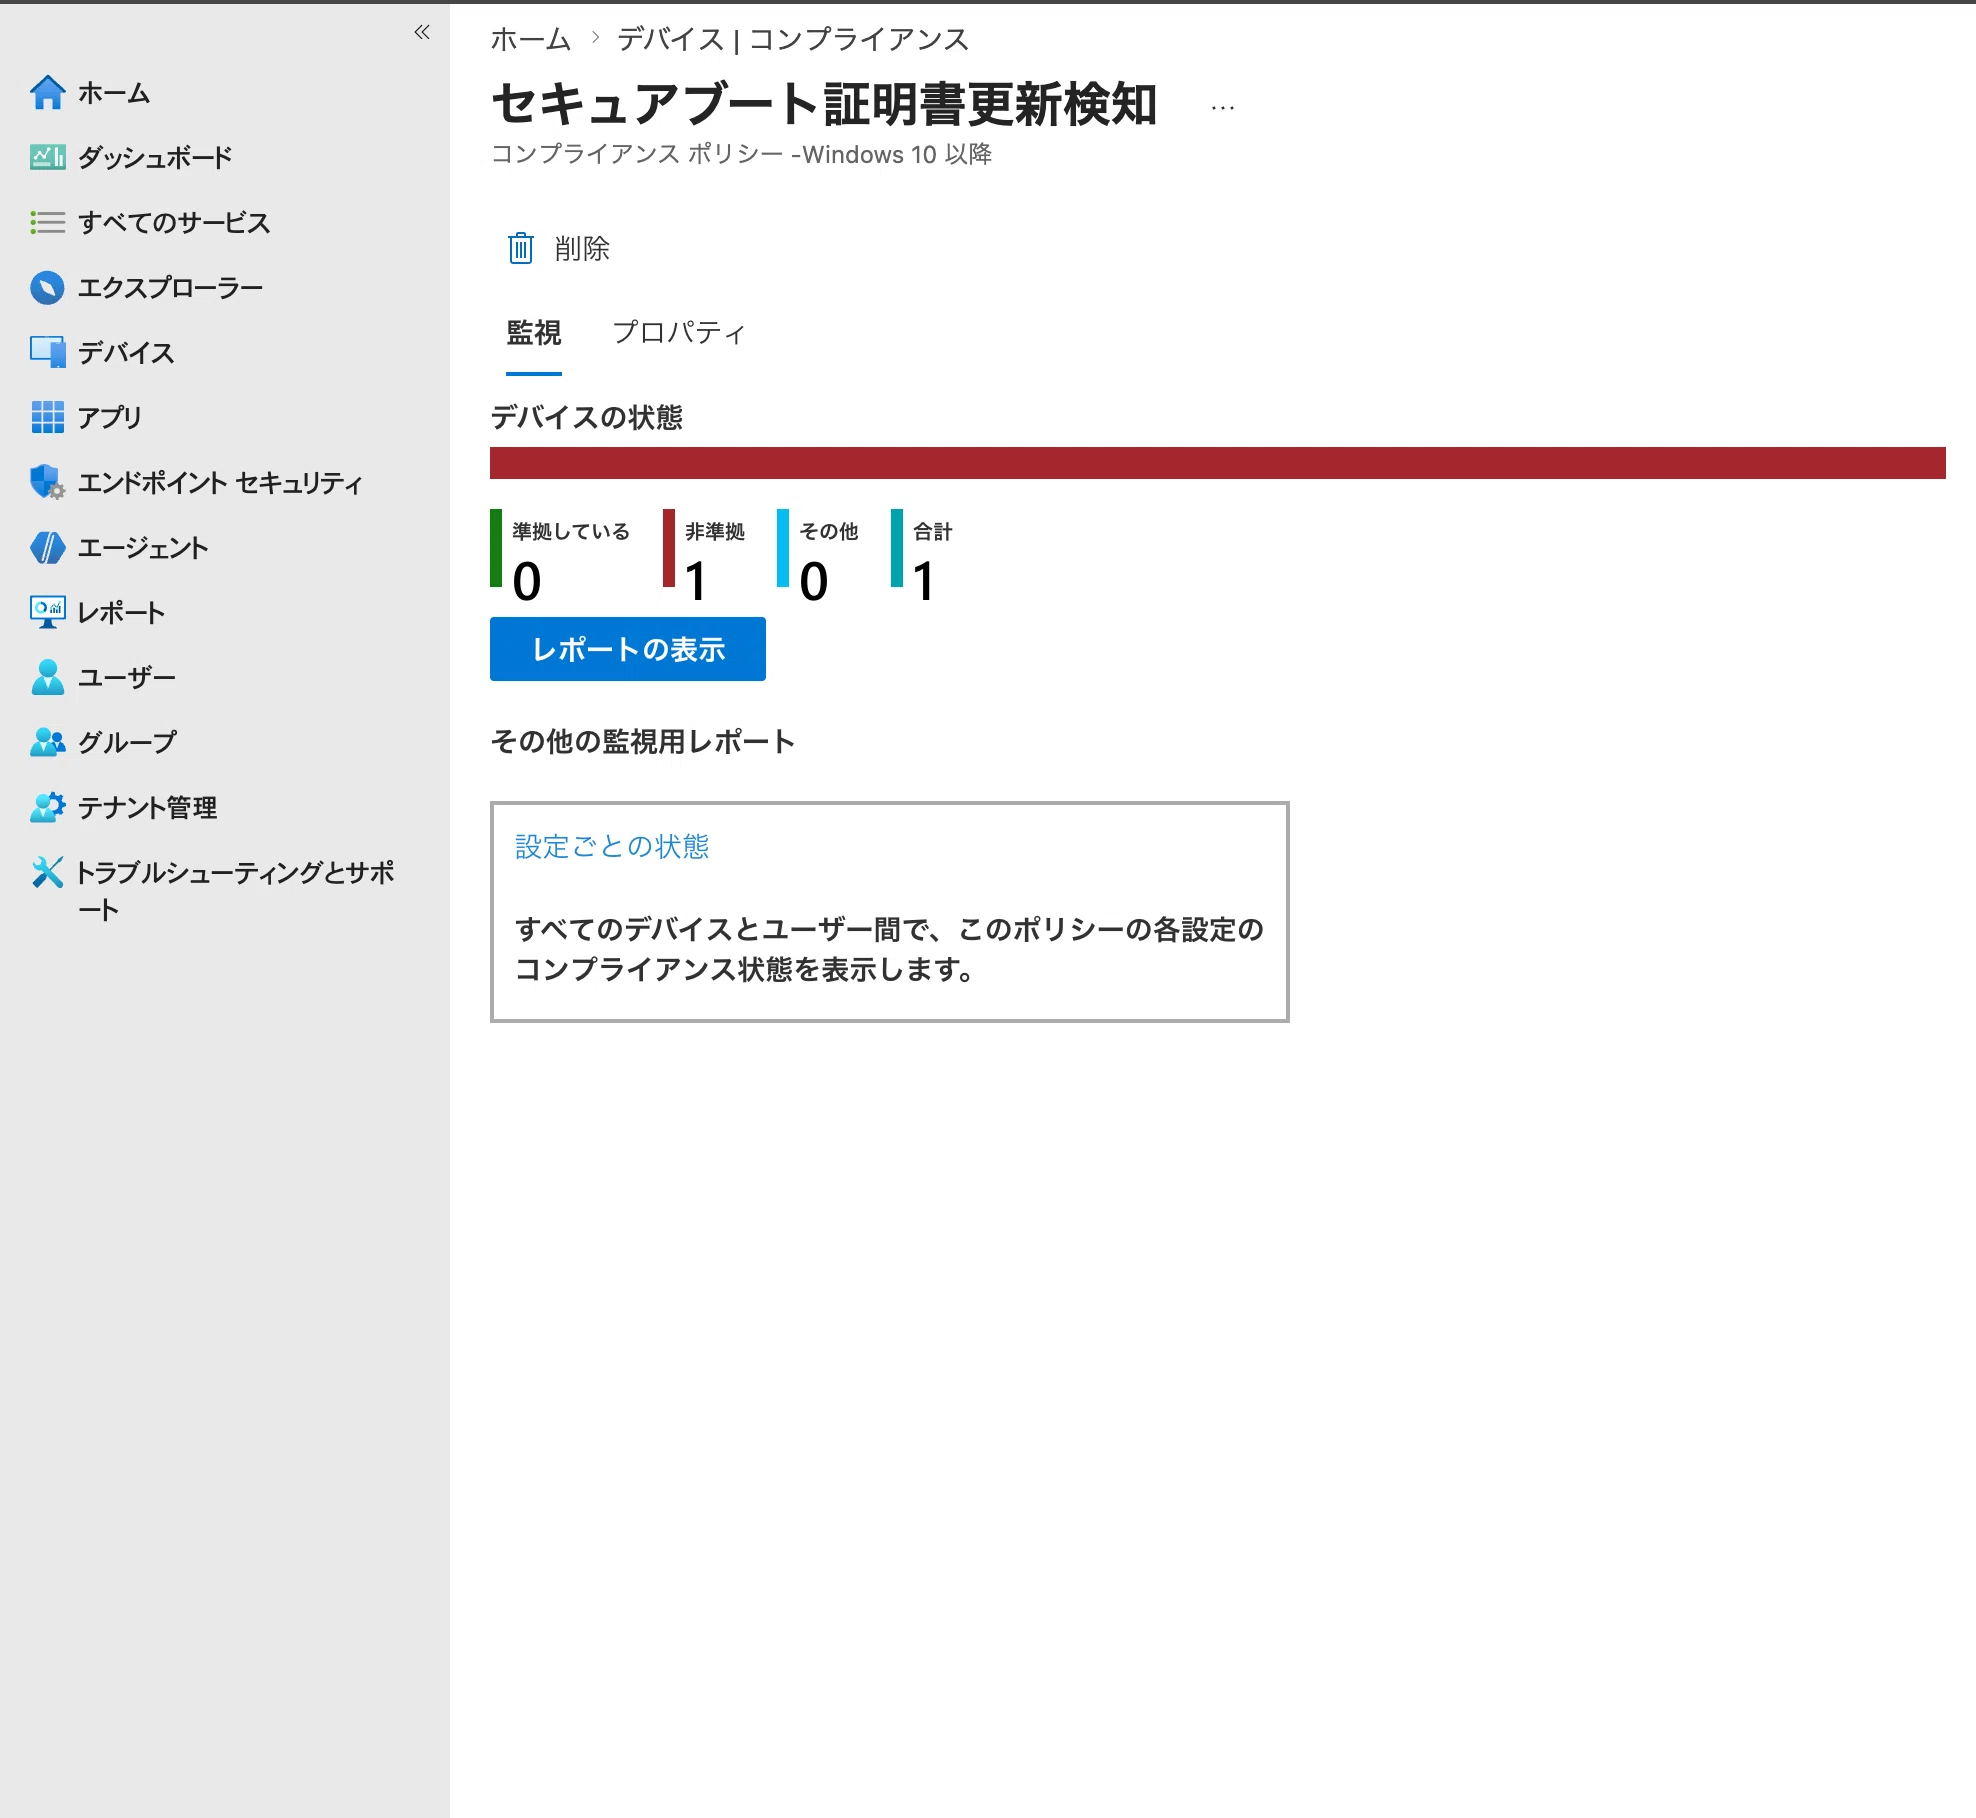Go to デバイス | コンプライアンス breadcrumb

point(793,39)
